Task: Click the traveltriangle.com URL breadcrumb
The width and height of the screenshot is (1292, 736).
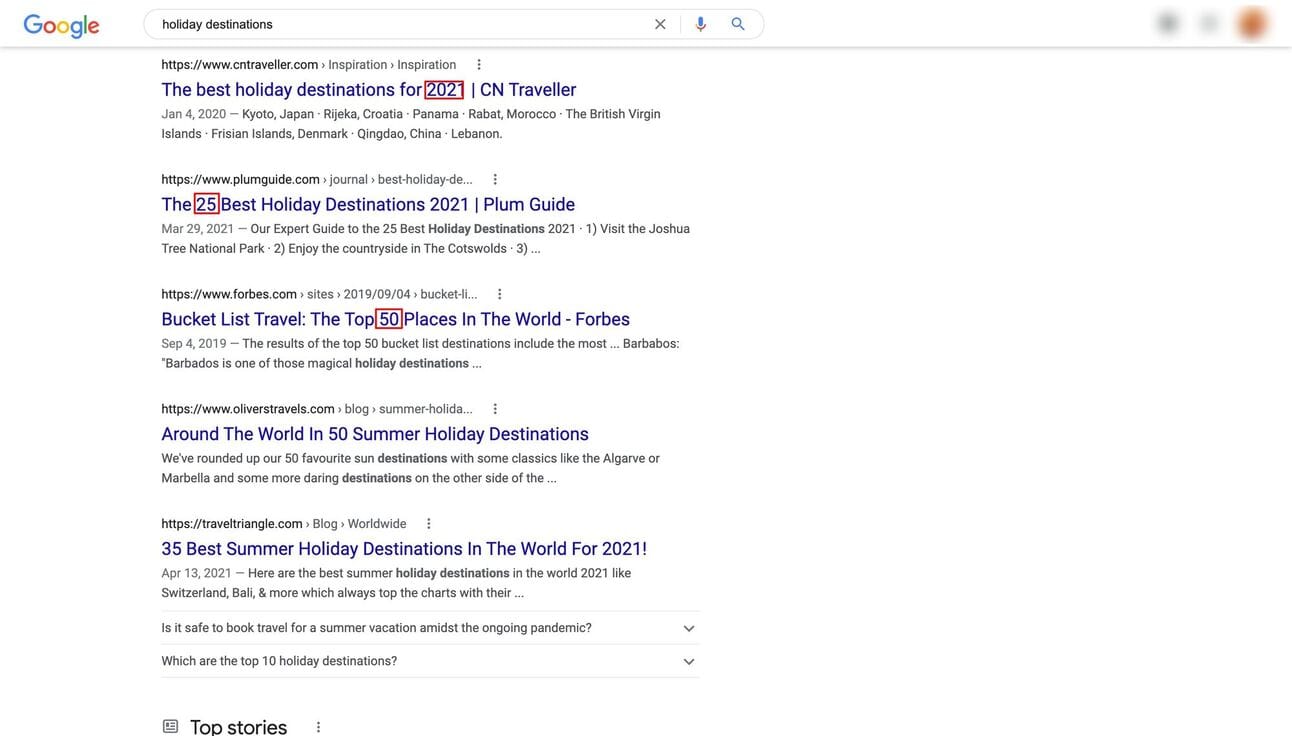Action: pyautogui.click(x=284, y=524)
